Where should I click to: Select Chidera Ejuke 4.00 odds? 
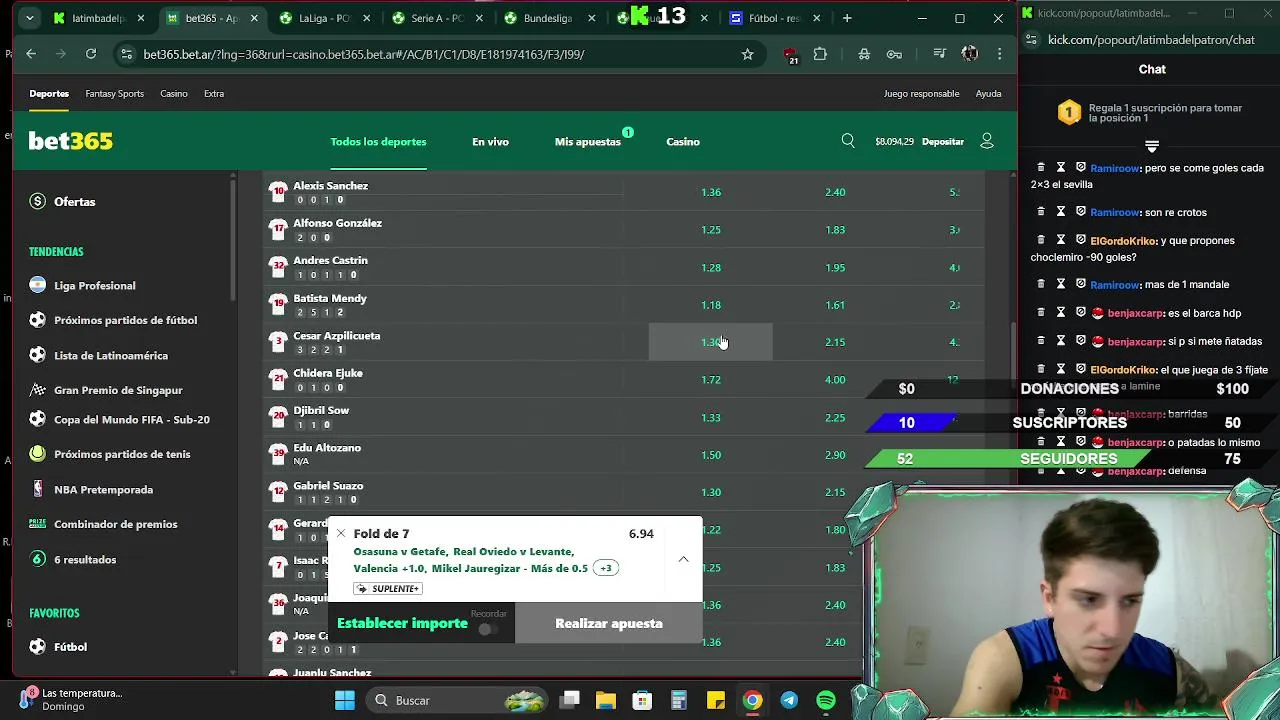click(835, 380)
